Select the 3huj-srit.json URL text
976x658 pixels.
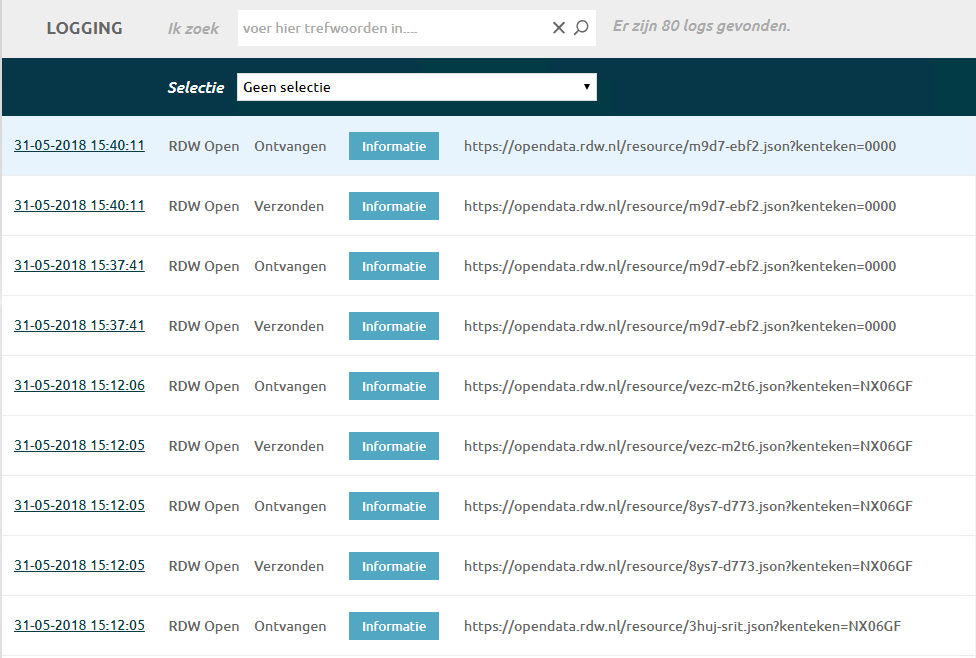682,626
